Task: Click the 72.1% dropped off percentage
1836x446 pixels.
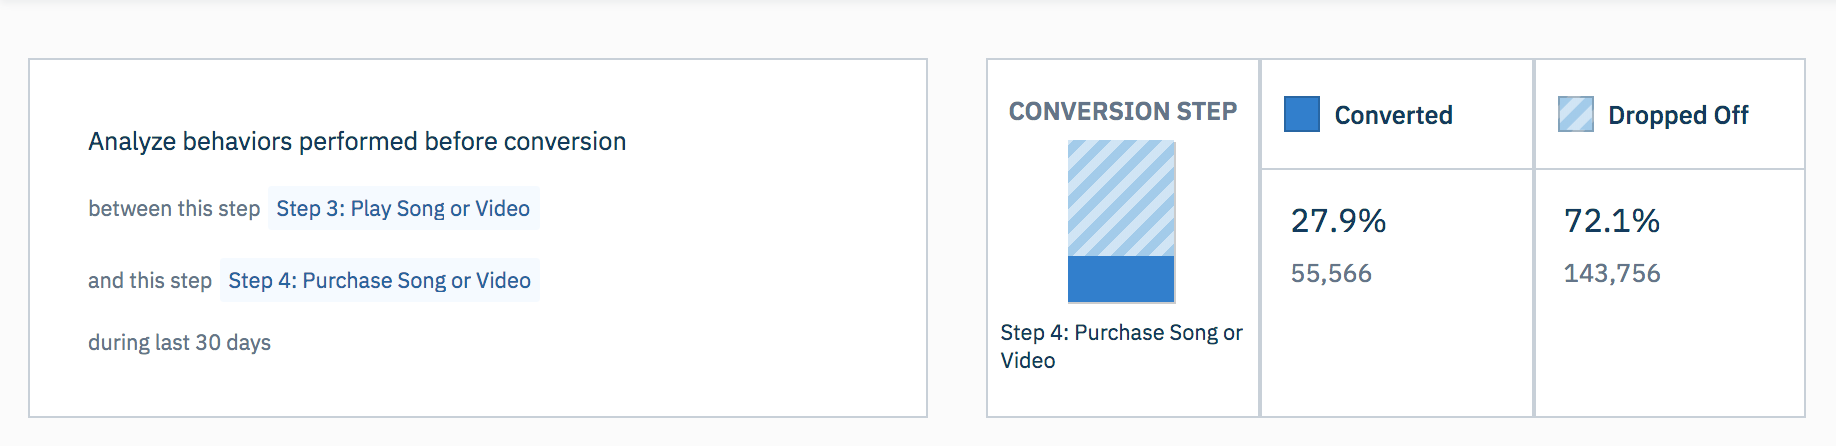Action: [x=1611, y=221]
